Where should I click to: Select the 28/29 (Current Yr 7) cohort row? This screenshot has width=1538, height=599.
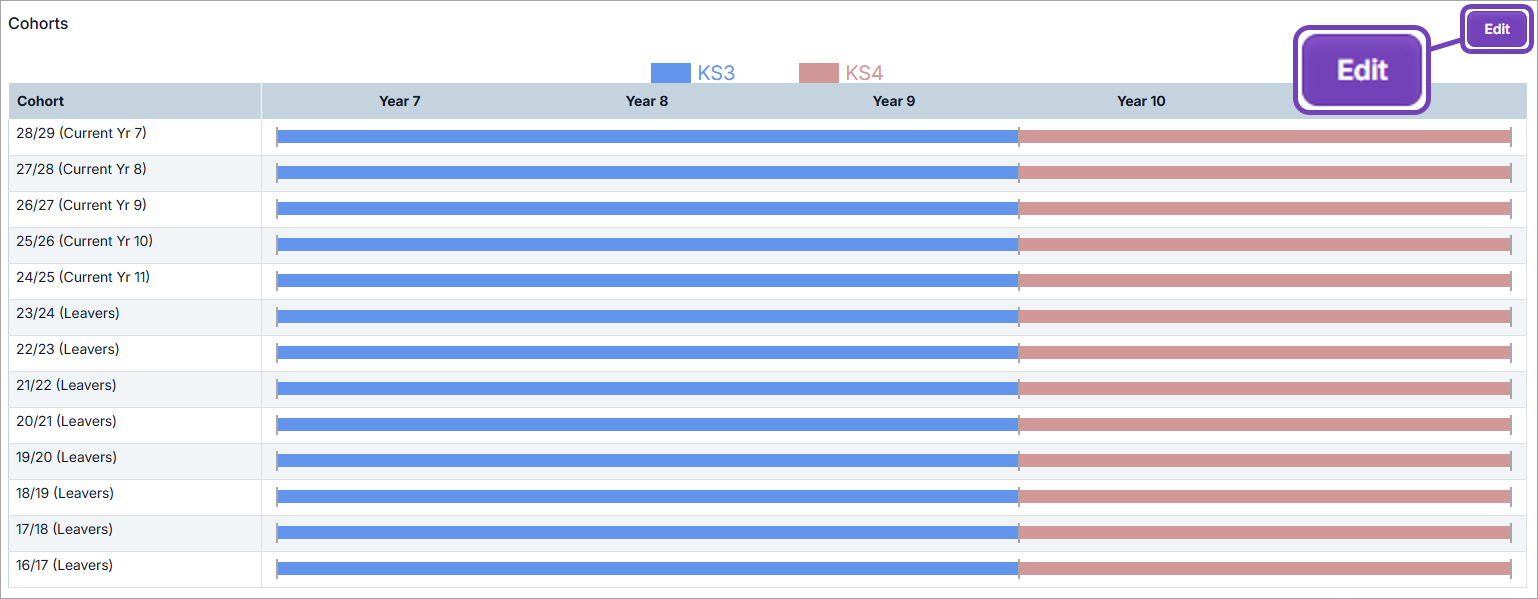point(82,133)
